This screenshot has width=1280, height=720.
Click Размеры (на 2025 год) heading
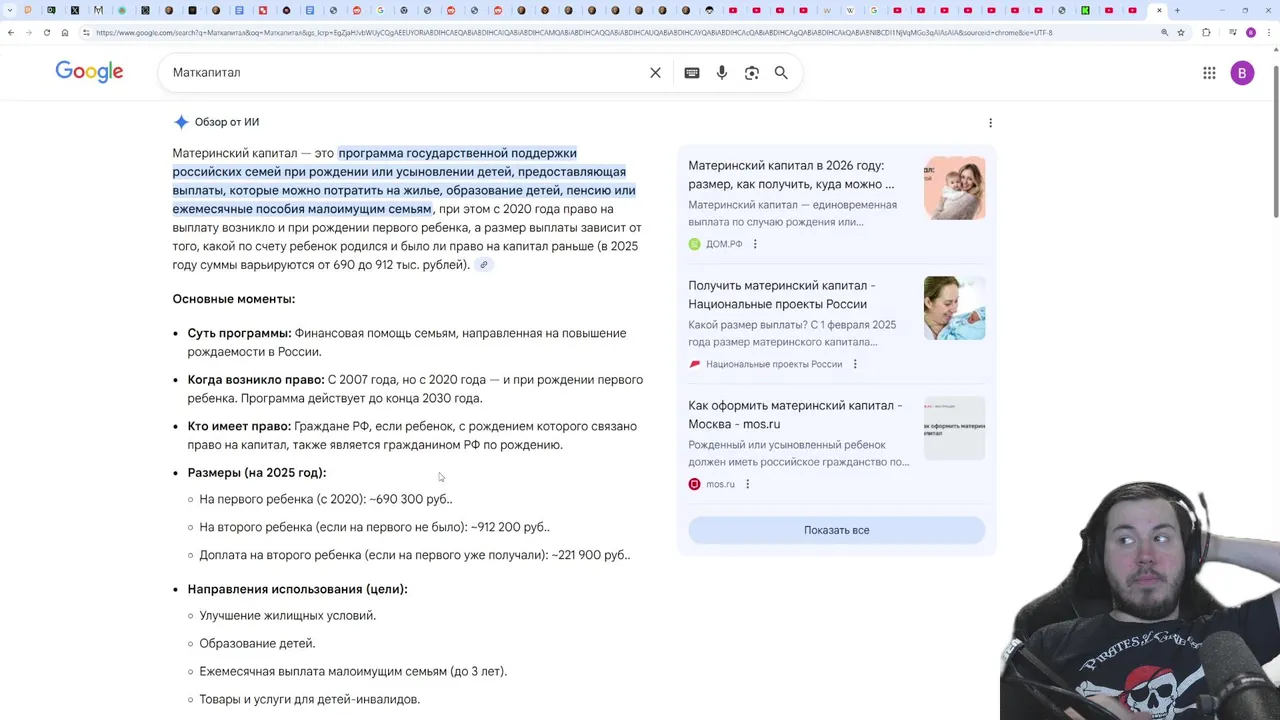point(257,473)
